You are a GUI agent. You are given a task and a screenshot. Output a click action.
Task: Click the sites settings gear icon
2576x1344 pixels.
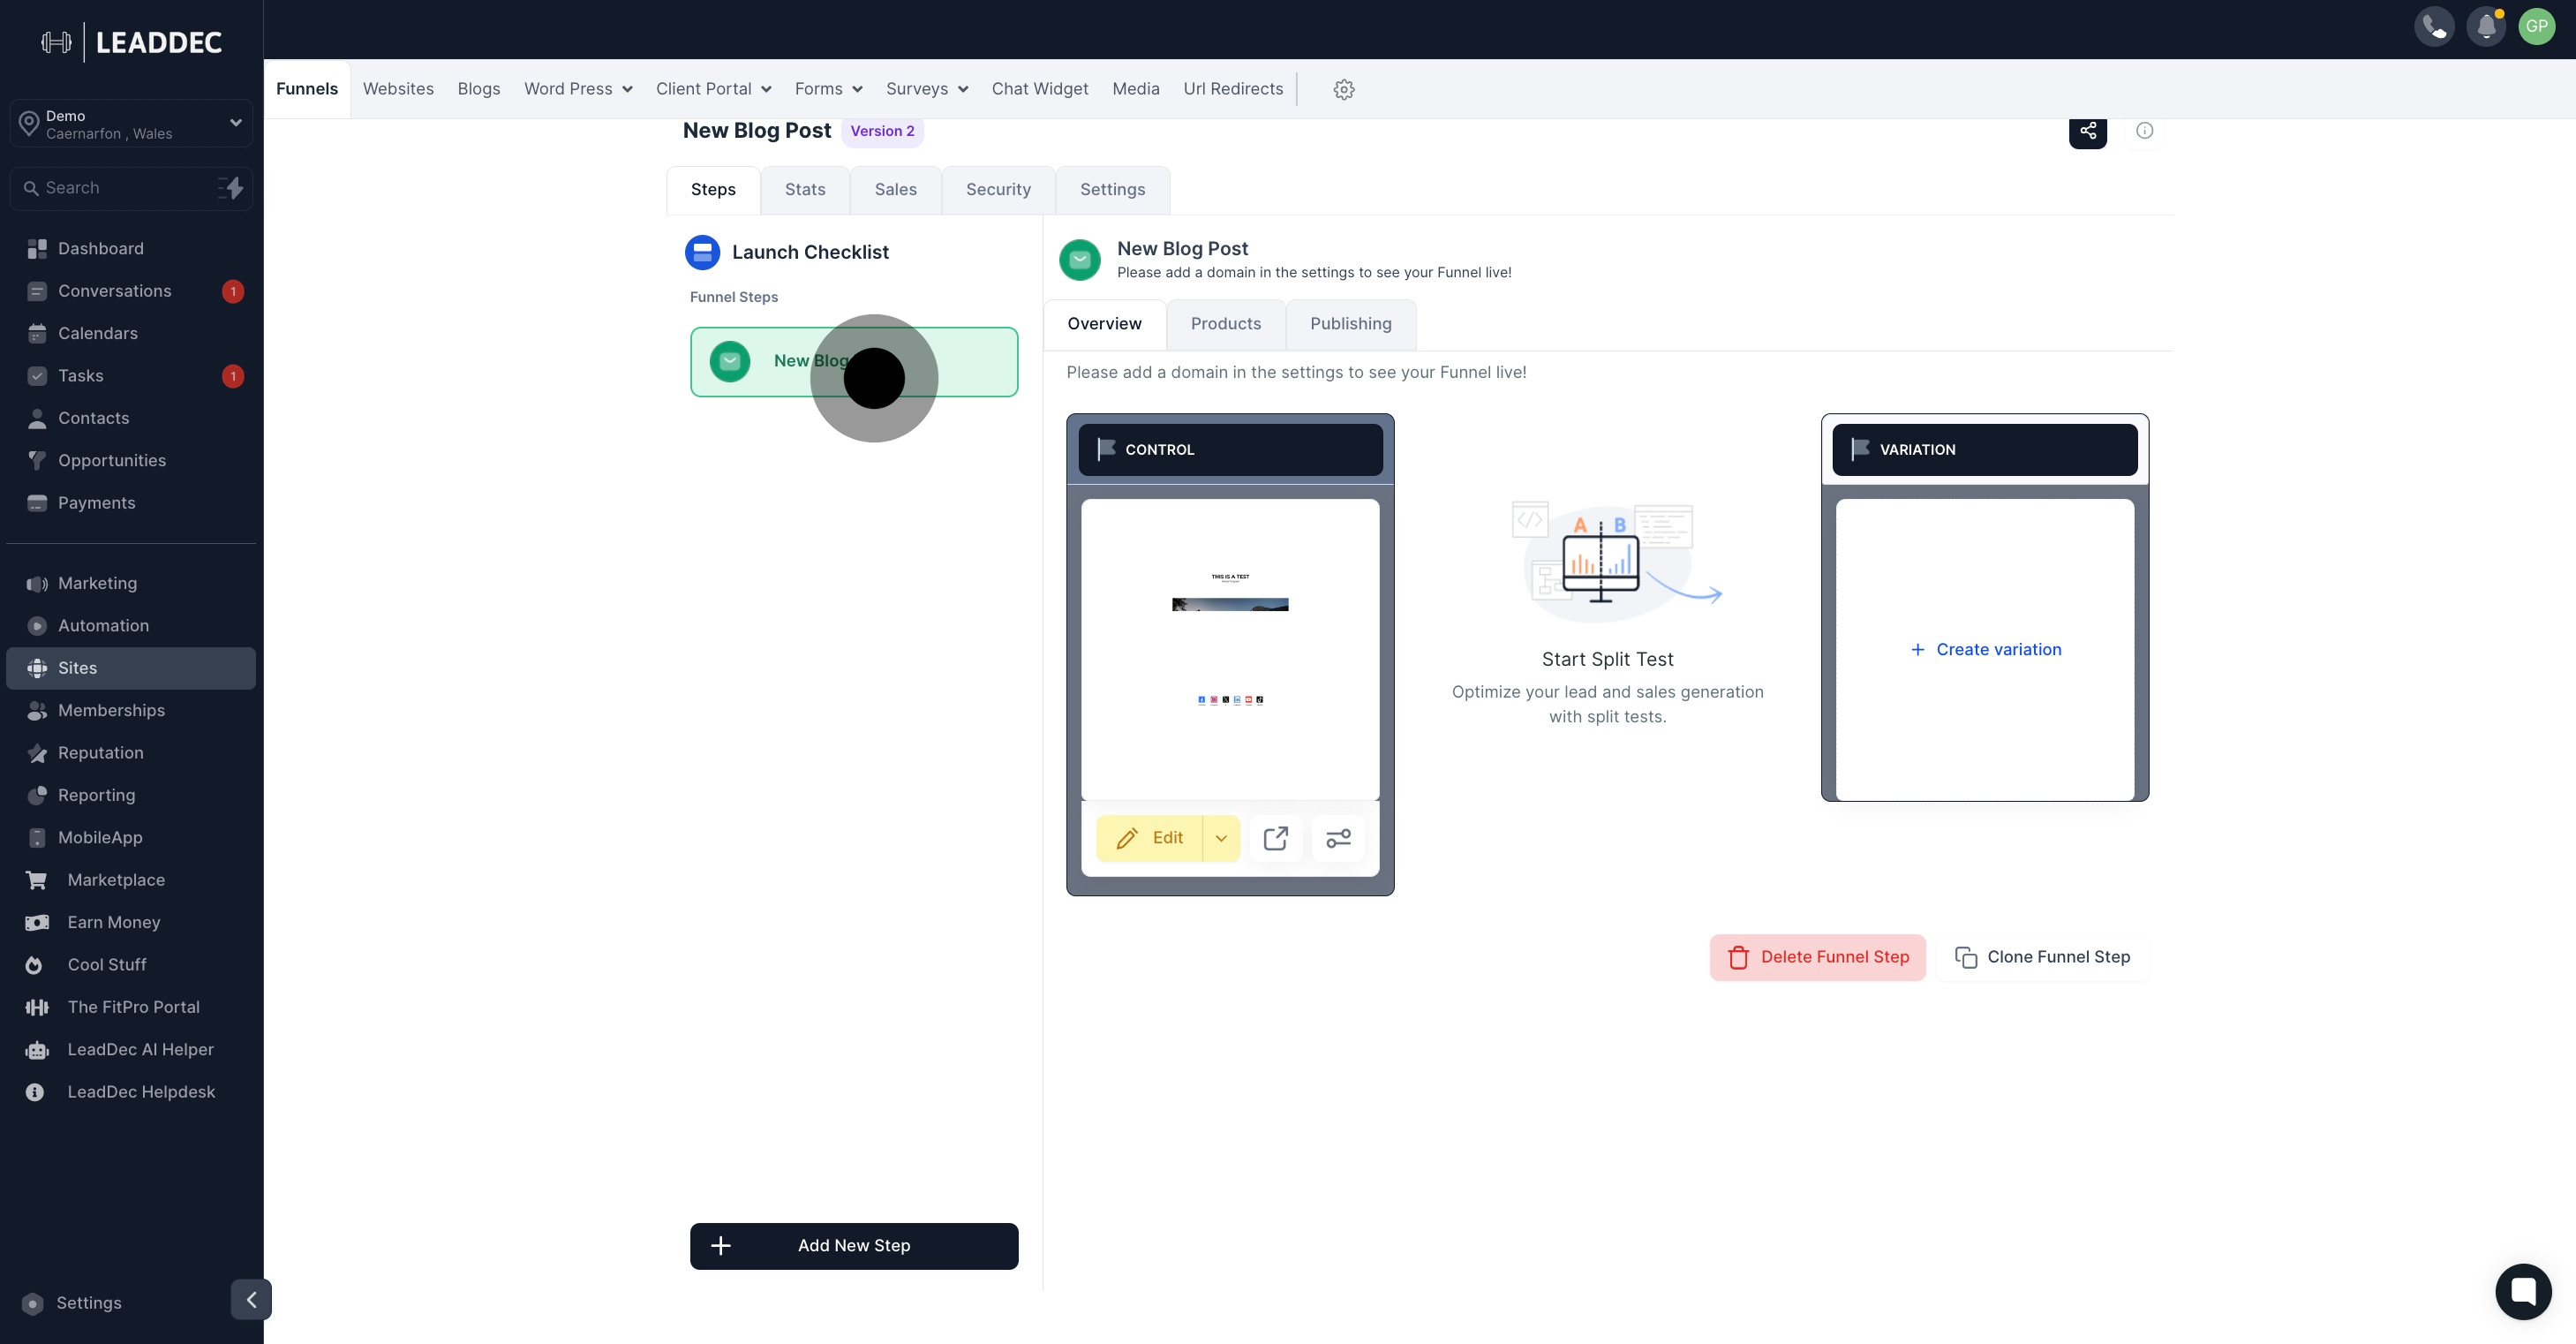pyautogui.click(x=1343, y=90)
